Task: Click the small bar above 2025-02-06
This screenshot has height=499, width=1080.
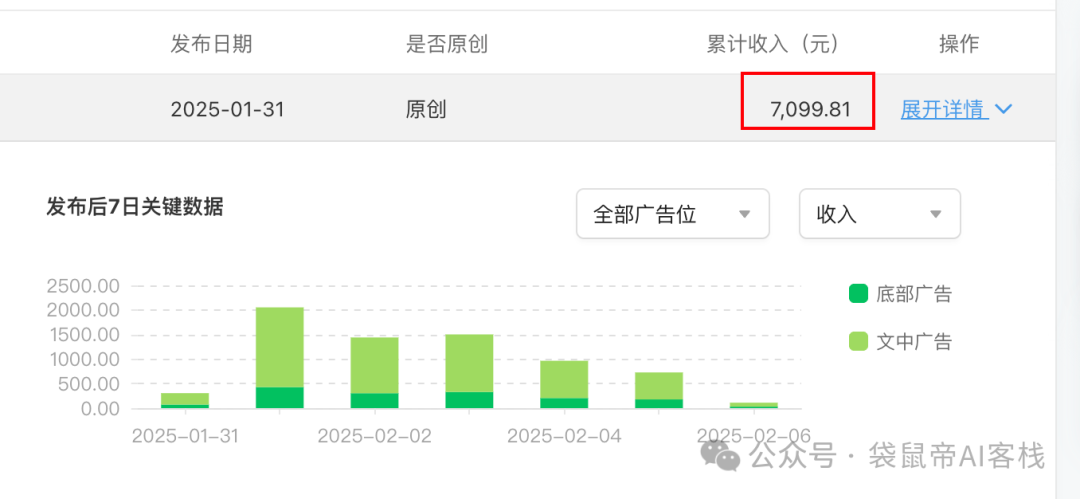Action: click(754, 406)
